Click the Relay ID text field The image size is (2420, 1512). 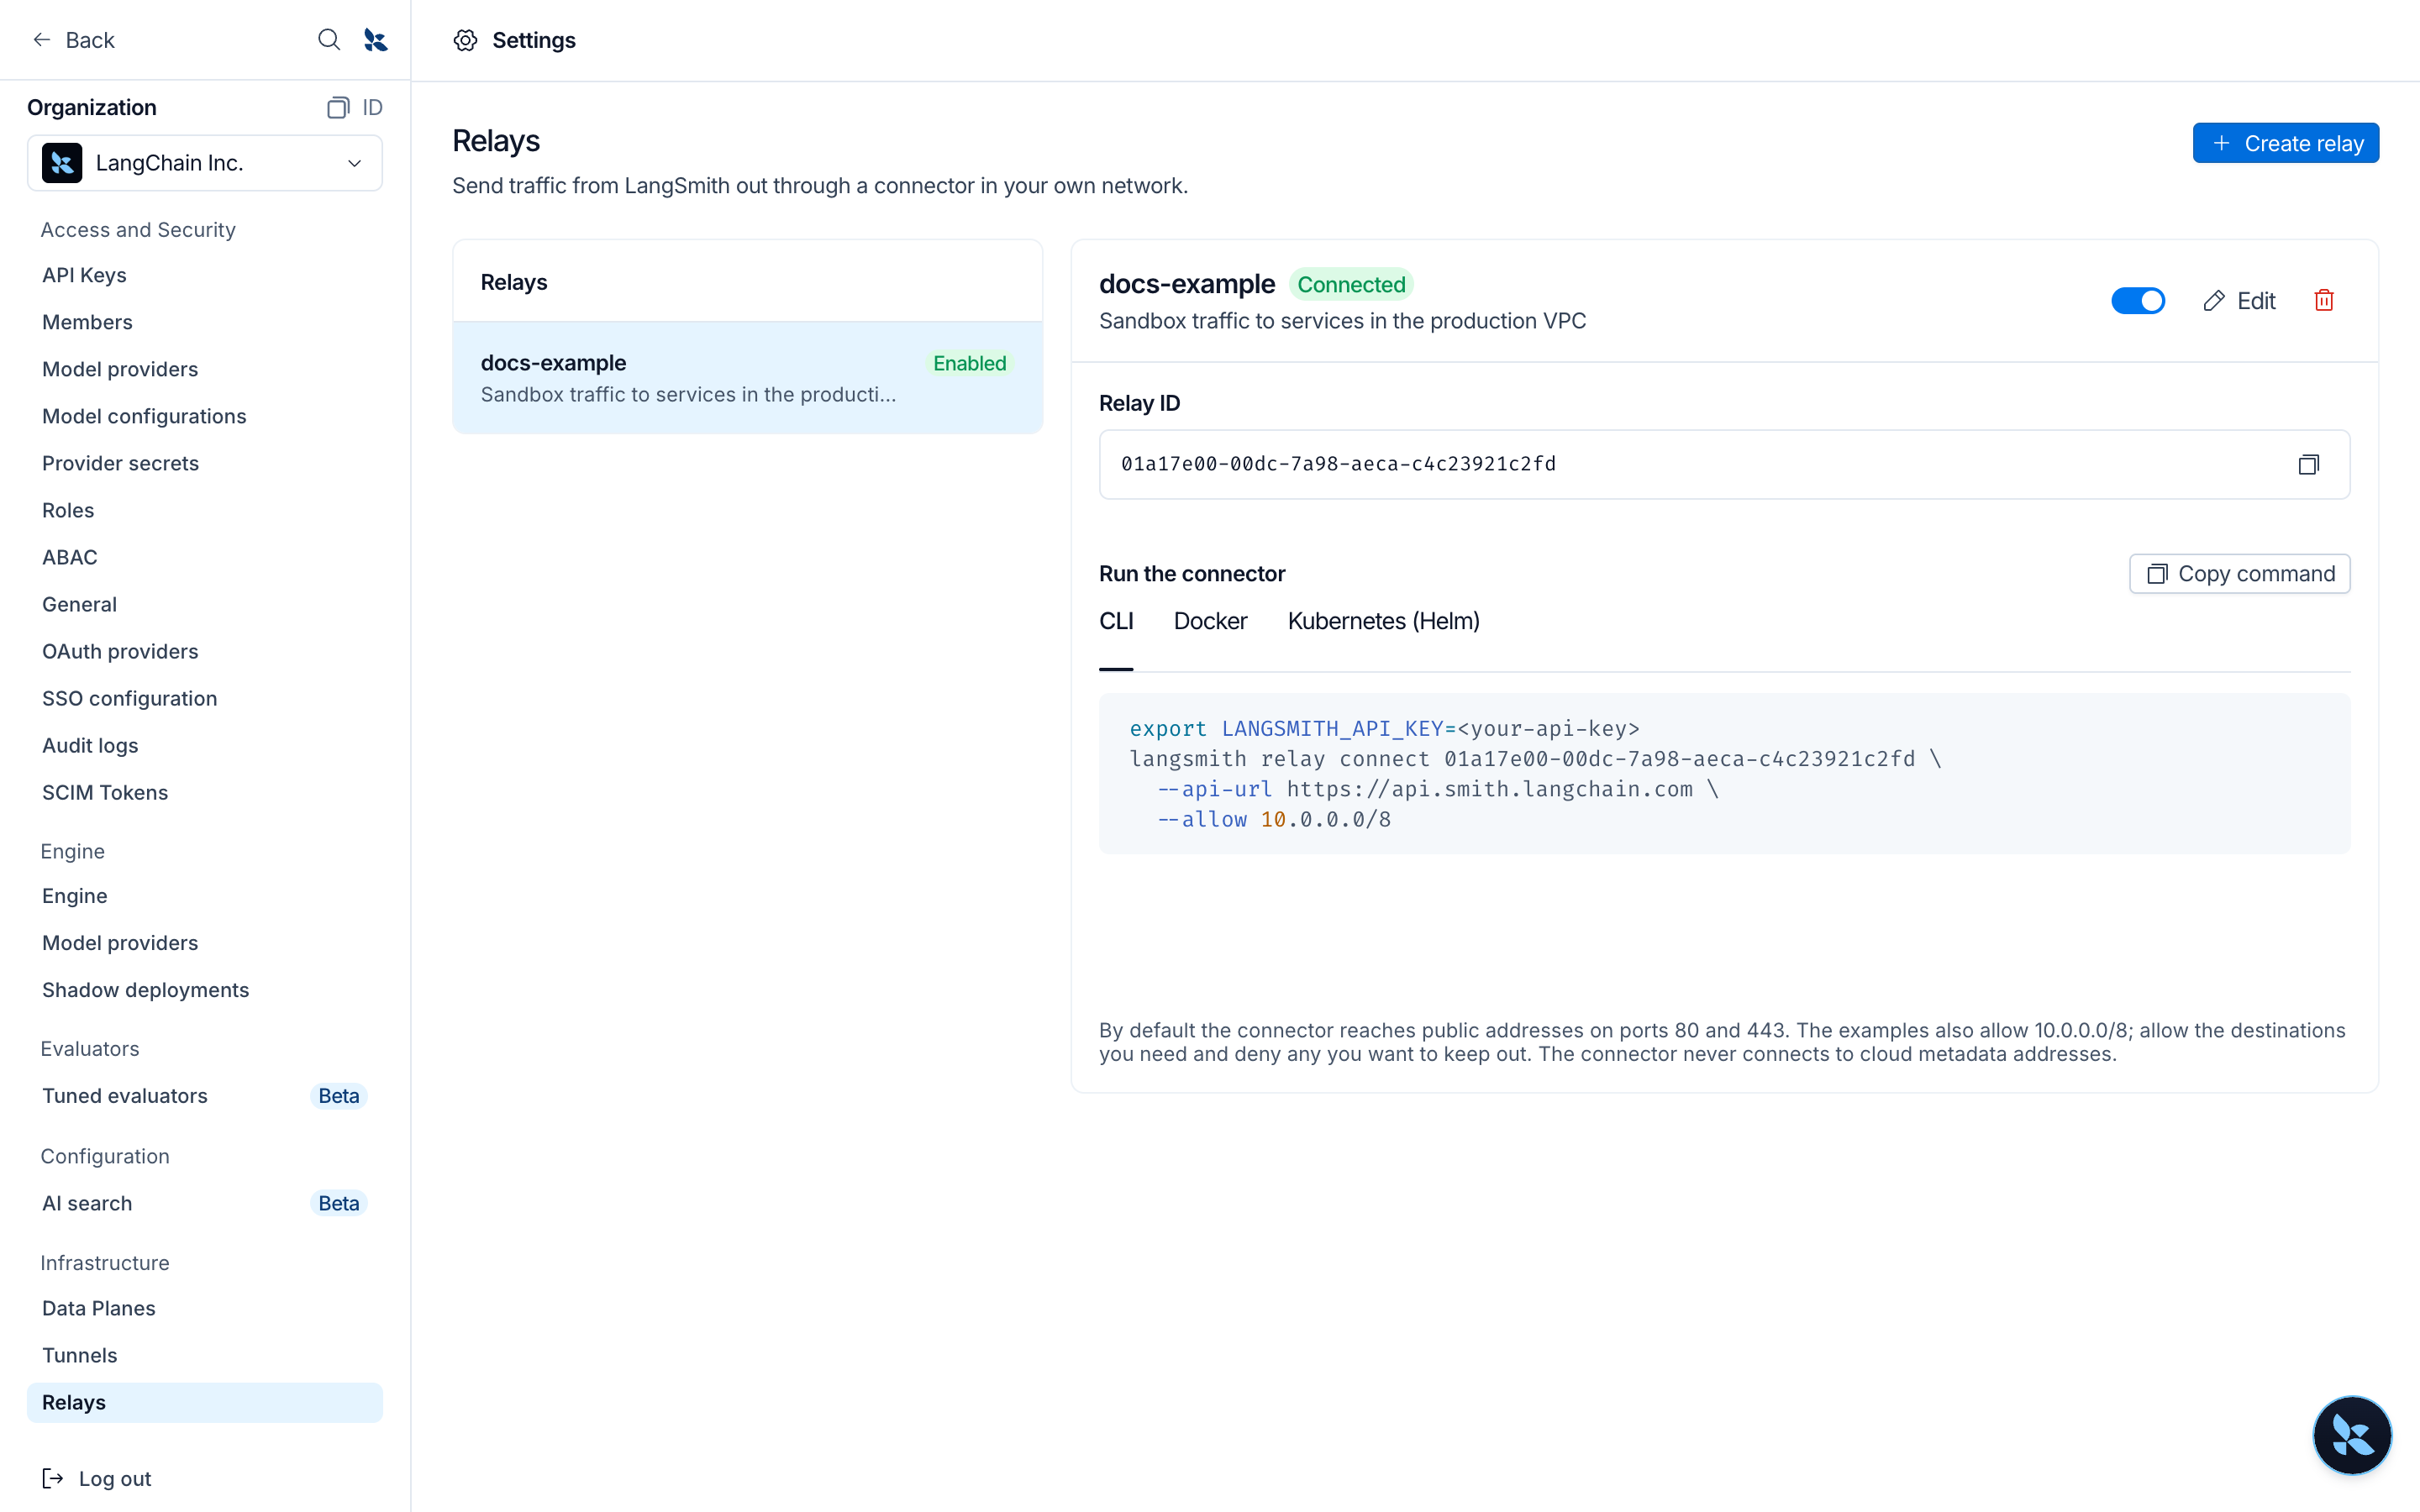[1724, 464]
